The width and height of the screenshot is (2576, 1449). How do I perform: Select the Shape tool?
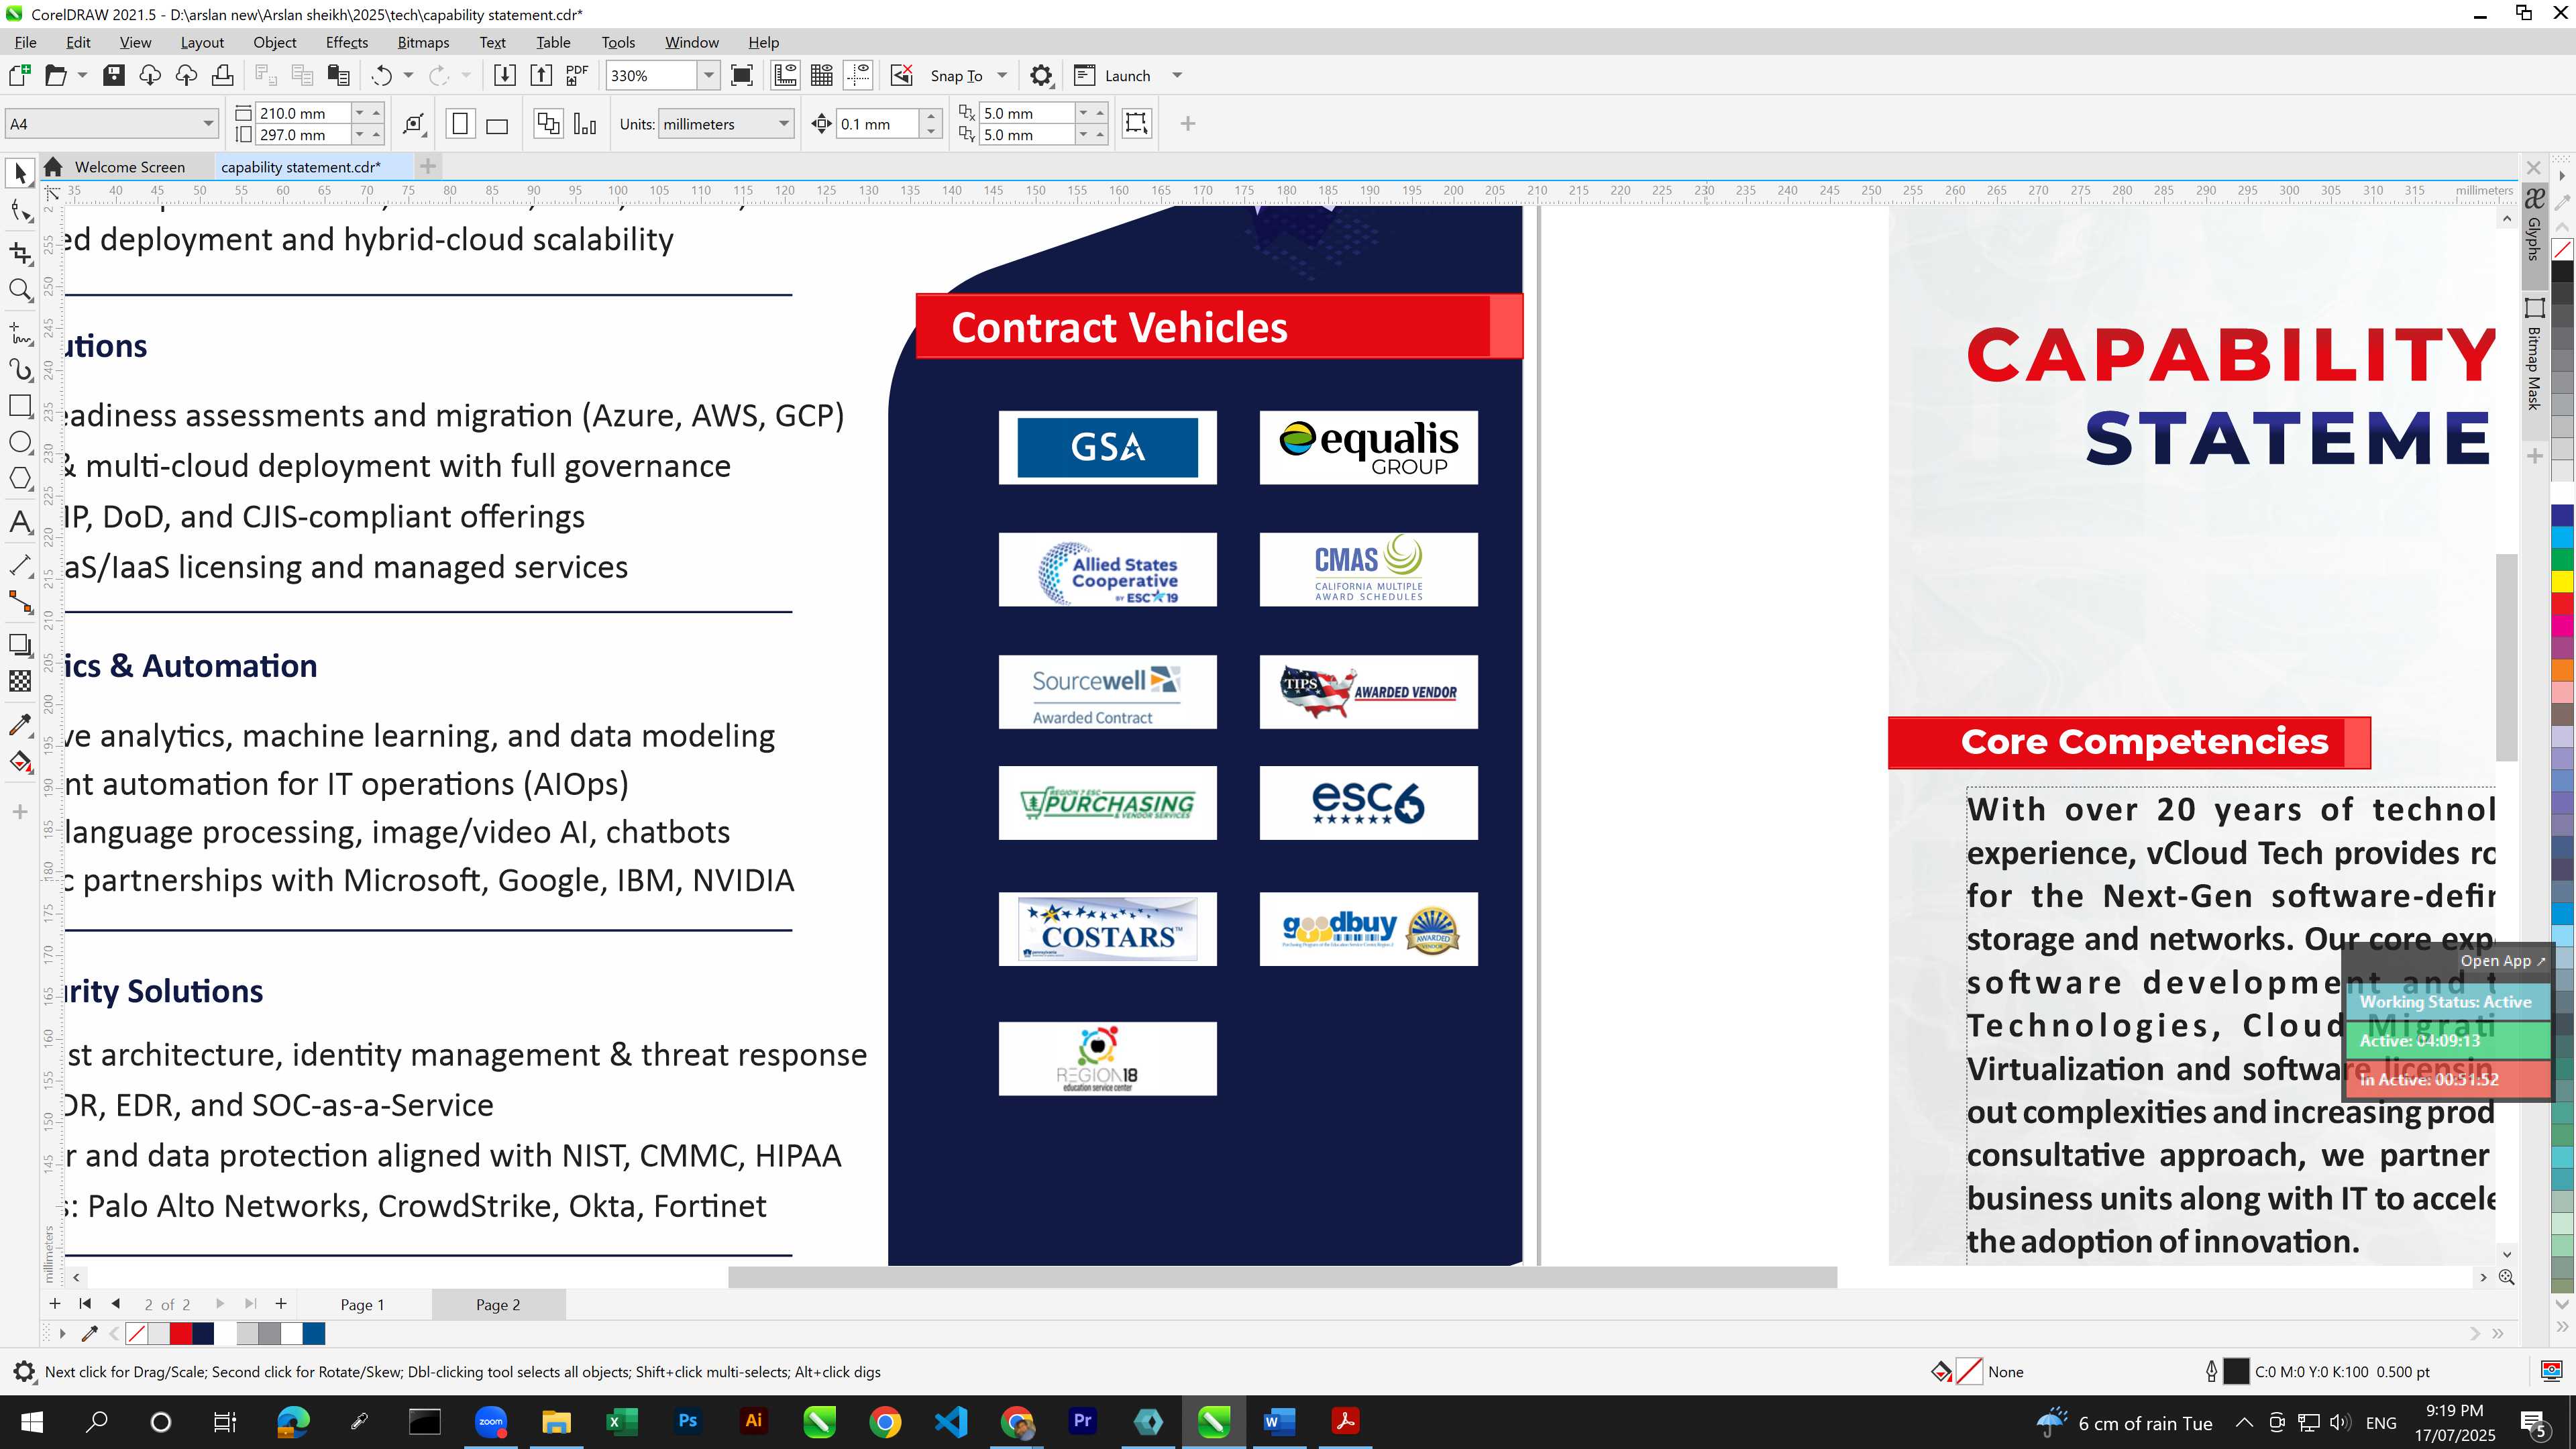(x=20, y=211)
